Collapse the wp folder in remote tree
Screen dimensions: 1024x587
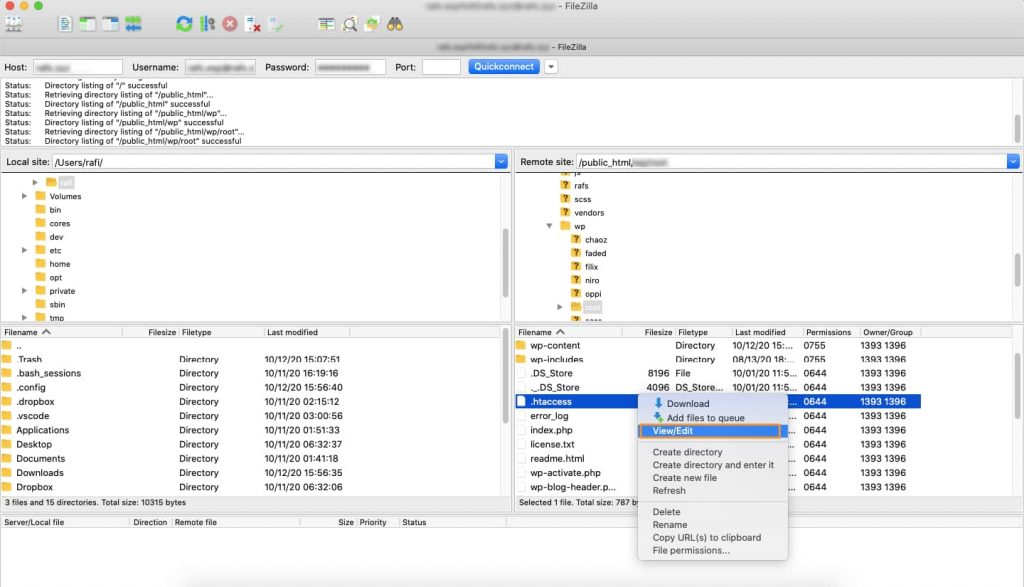[549, 226]
